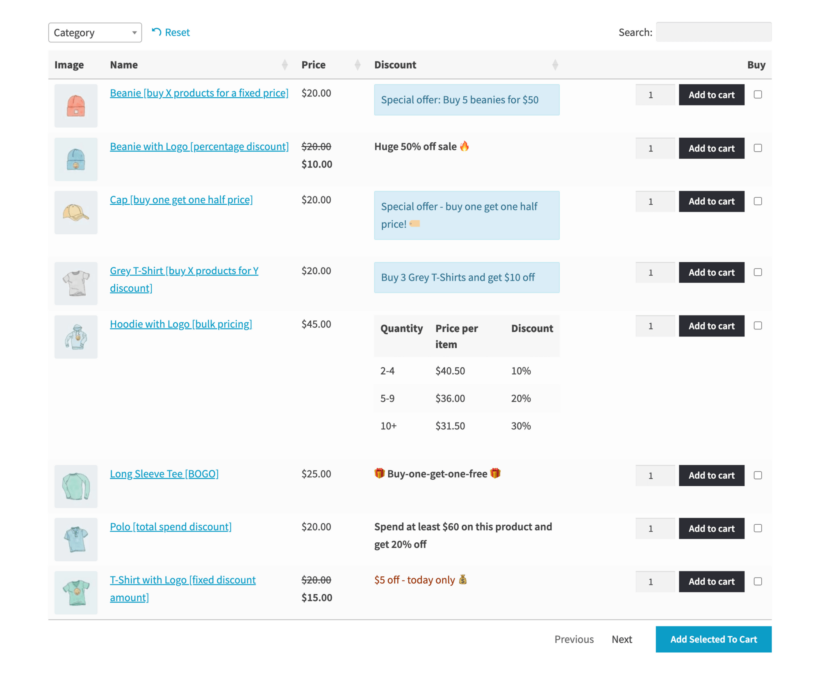Click the sort arrows on the Name column

tap(284, 64)
